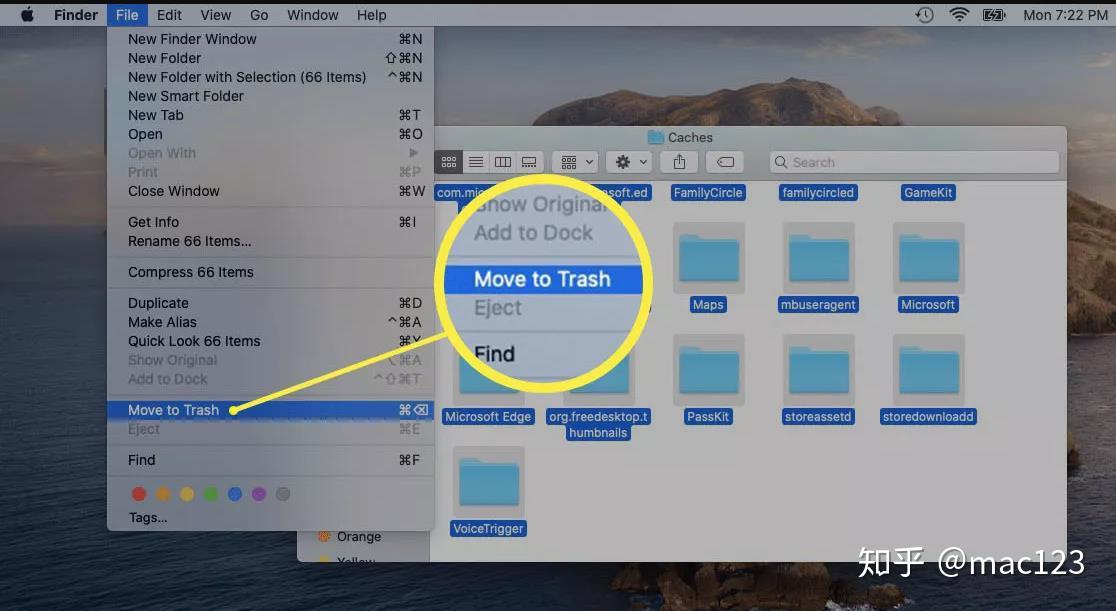Pick the red tag color

click(139, 494)
